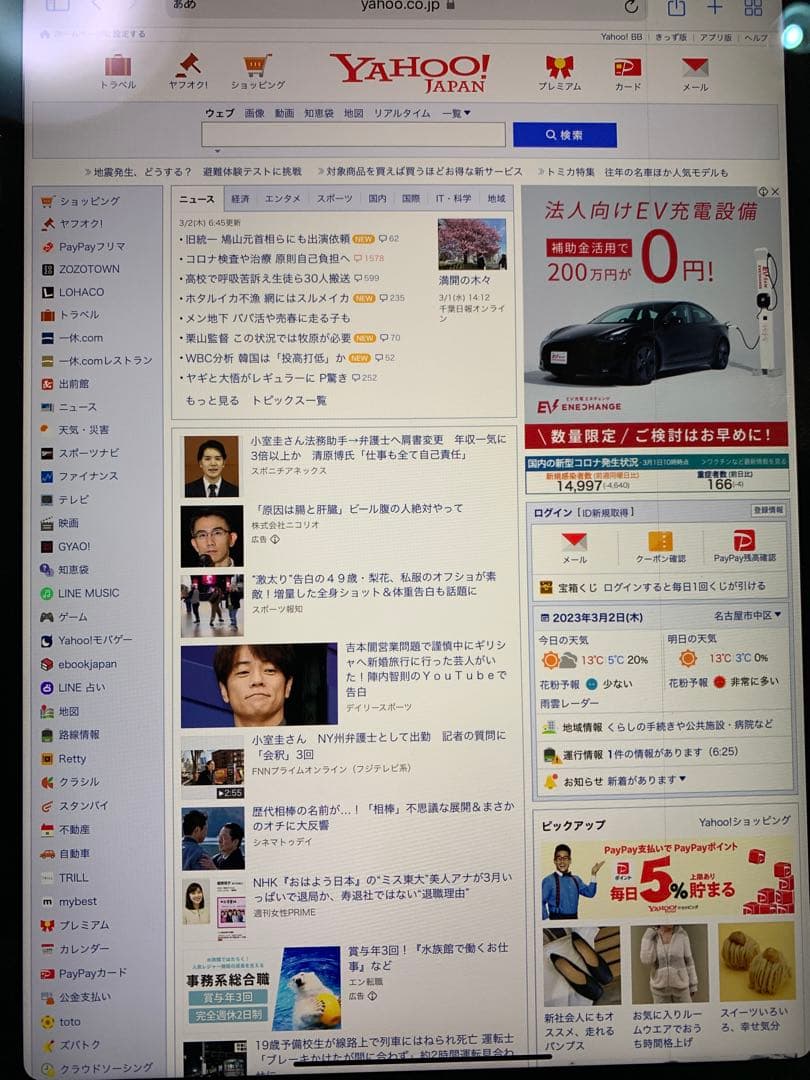Open the 天気・災害 weather sidebar icon

point(83,430)
